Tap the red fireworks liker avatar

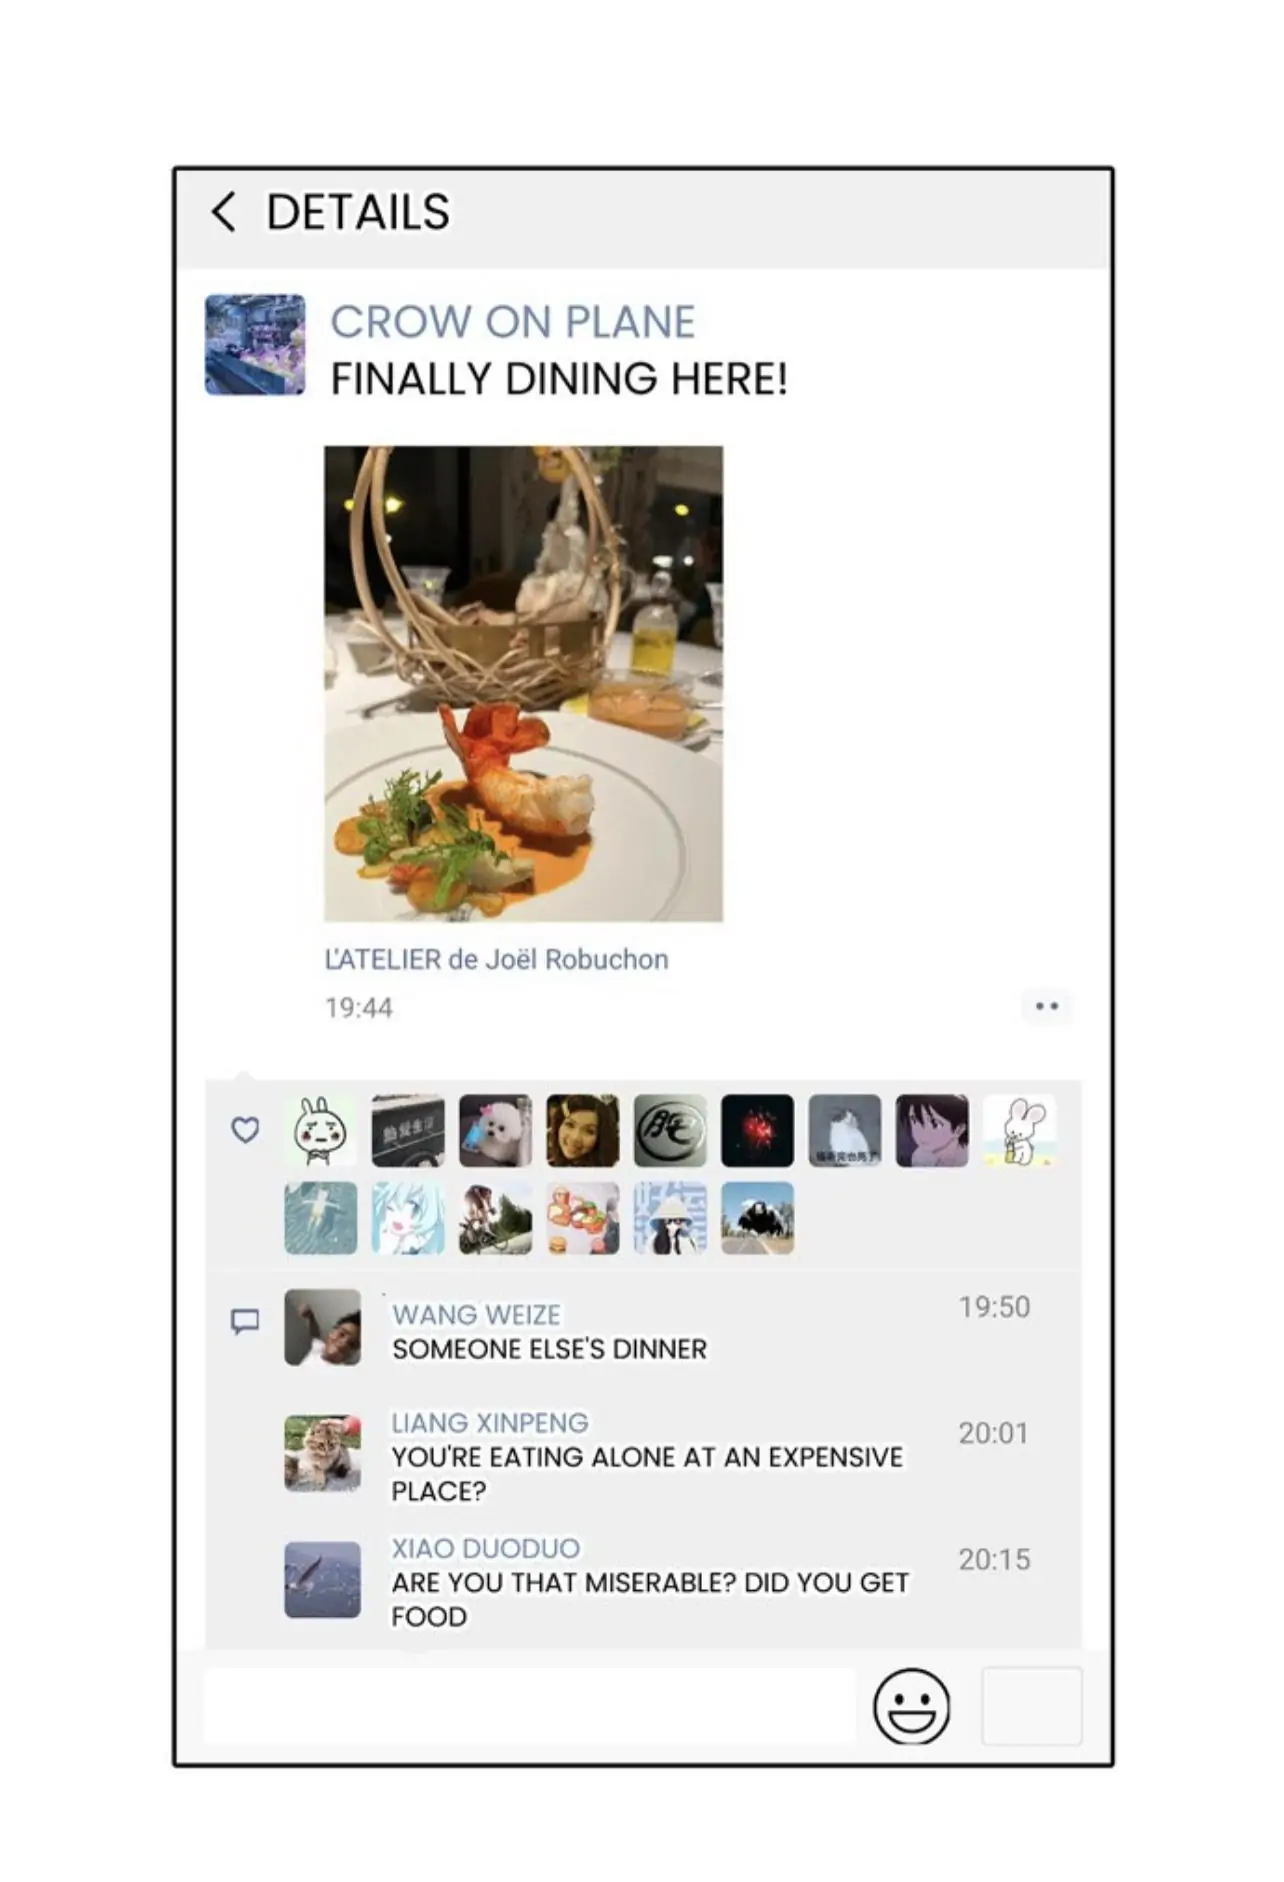pos(757,1131)
